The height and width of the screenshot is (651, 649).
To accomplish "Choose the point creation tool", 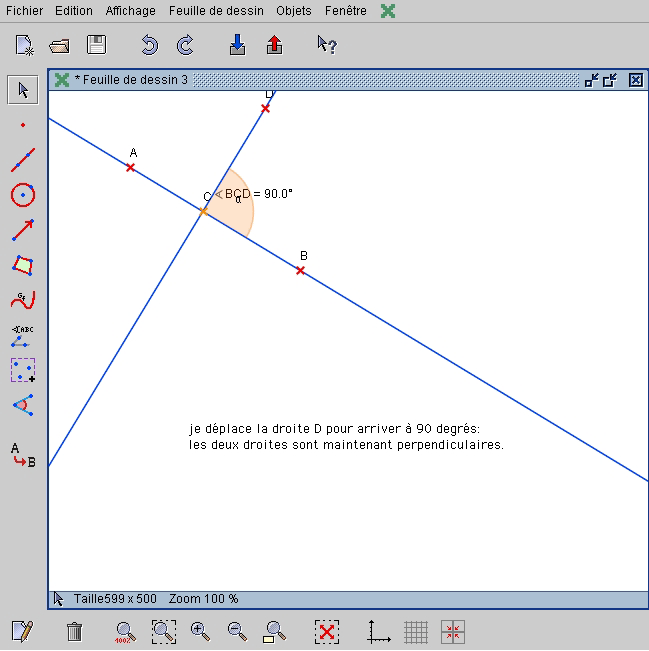I will point(23,125).
